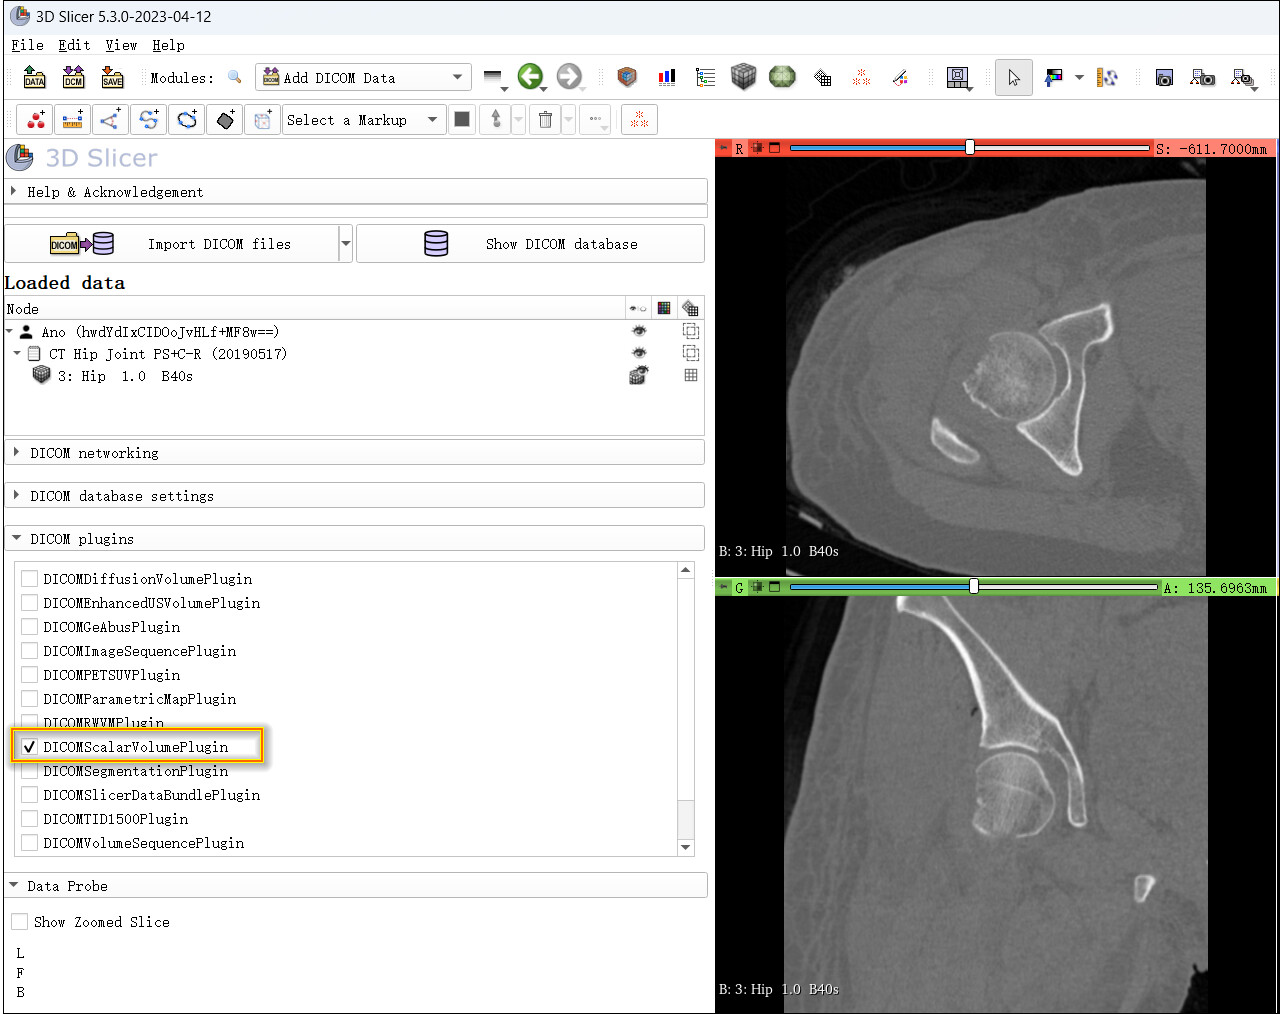Toggle DICOMDiffusionVolumePlugin checkbox
This screenshot has width=1280, height=1014.
29,579
